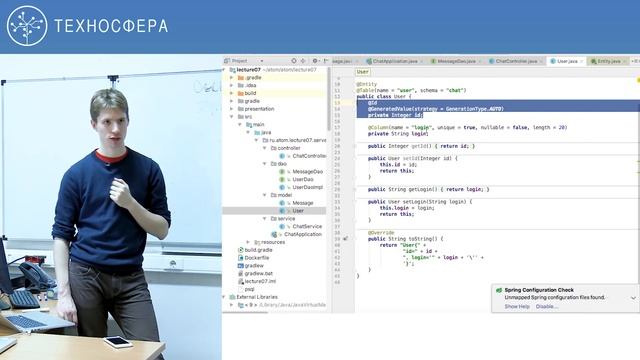Click the User breadcrumb in editor
This screenshot has width=640, height=360.
[362, 72]
